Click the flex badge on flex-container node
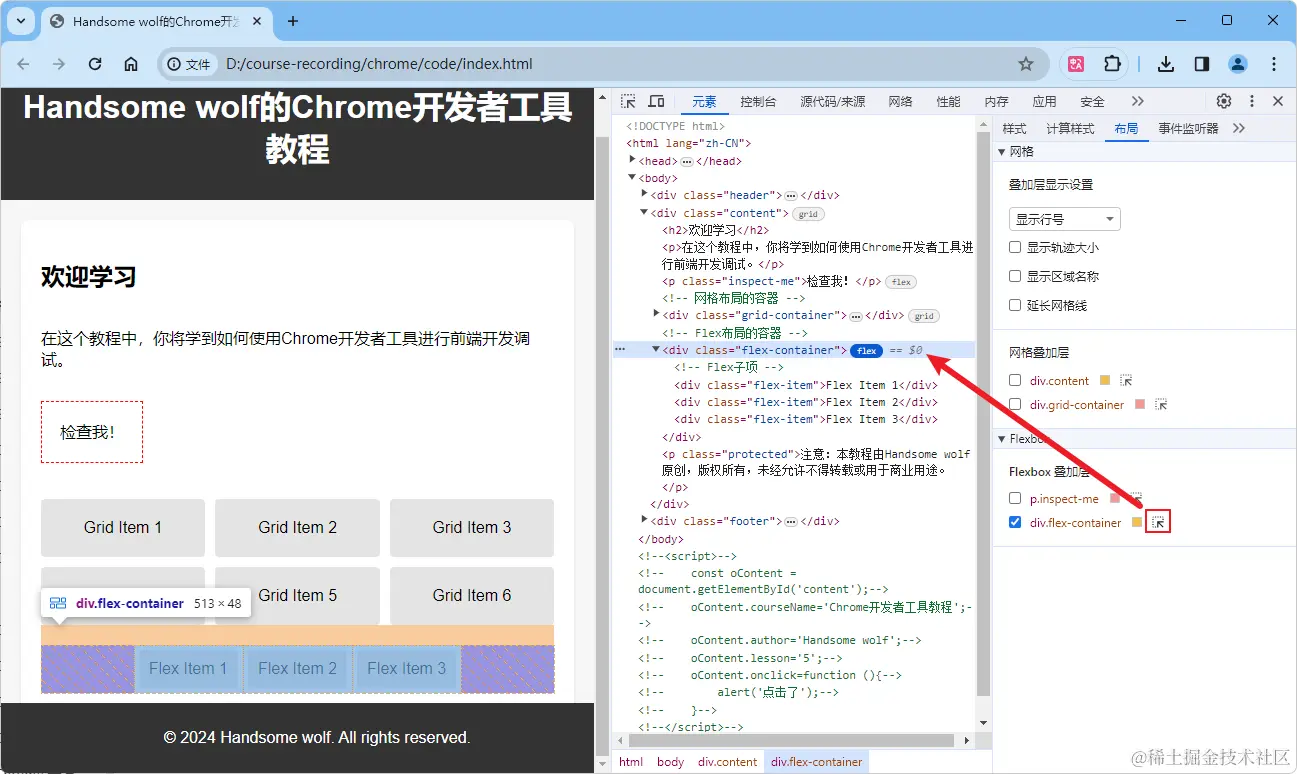 866,351
